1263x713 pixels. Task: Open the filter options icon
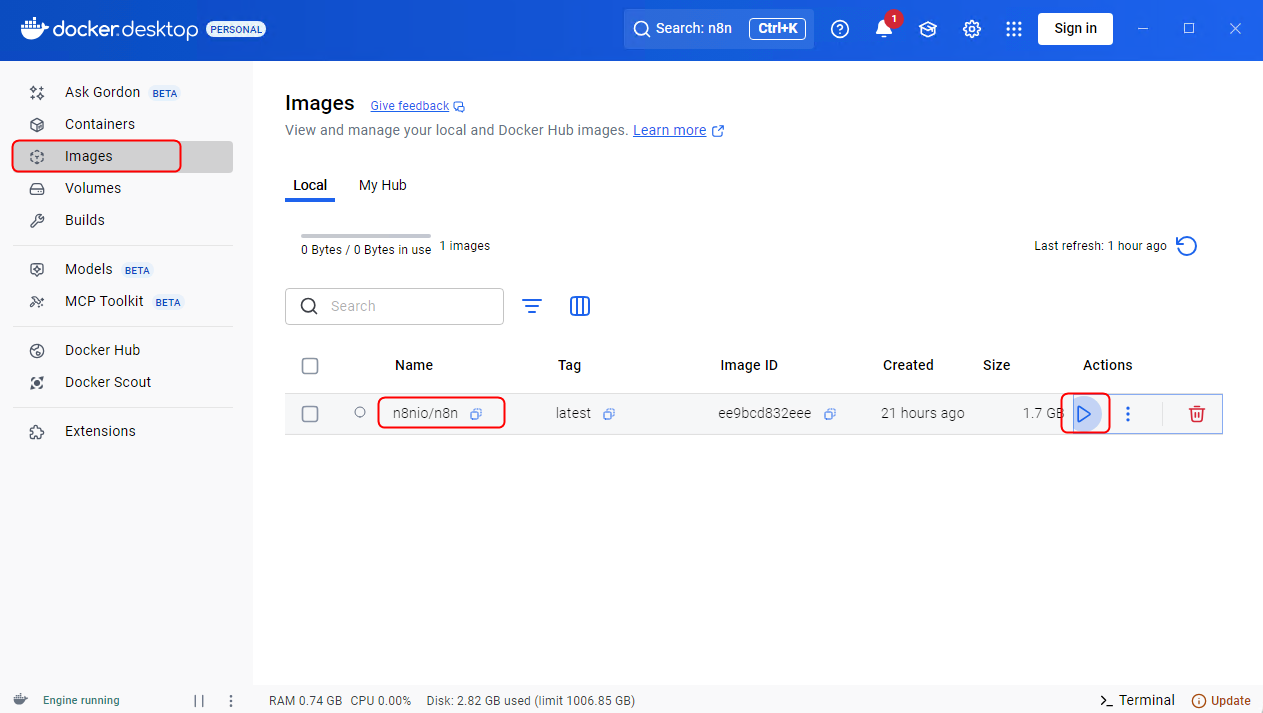[532, 306]
